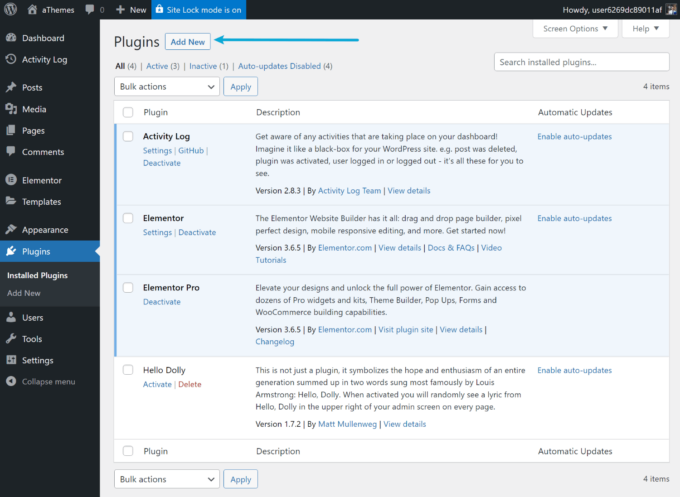Open the Elementor Pro Changelog link
Screen dimensions: 680x497
click(x=275, y=342)
